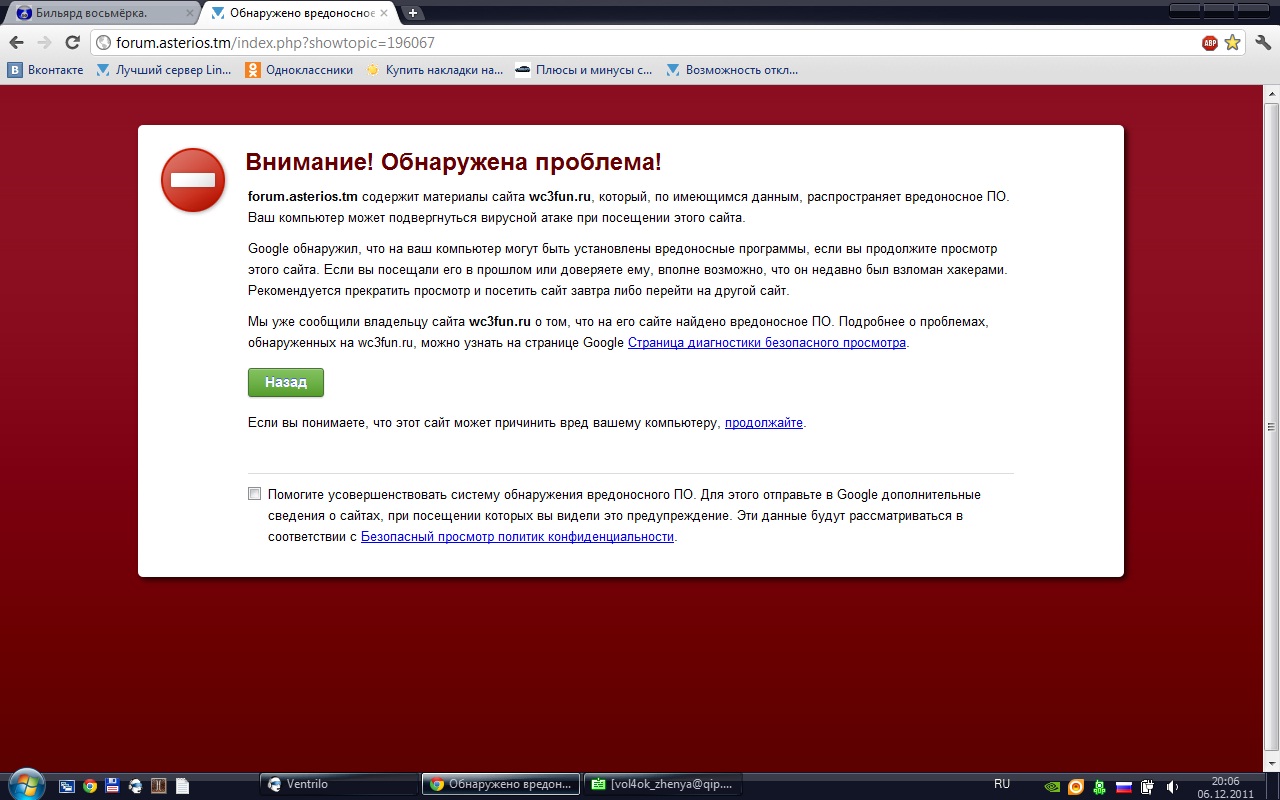The width and height of the screenshot is (1280, 800).
Task: Click the power plug tray icon
Action: pos(1147,786)
